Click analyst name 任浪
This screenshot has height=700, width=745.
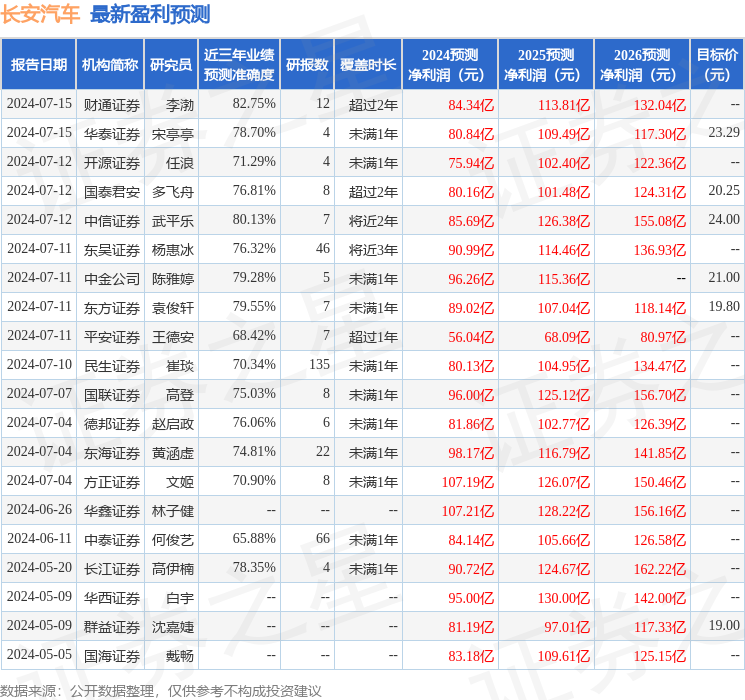180,163
